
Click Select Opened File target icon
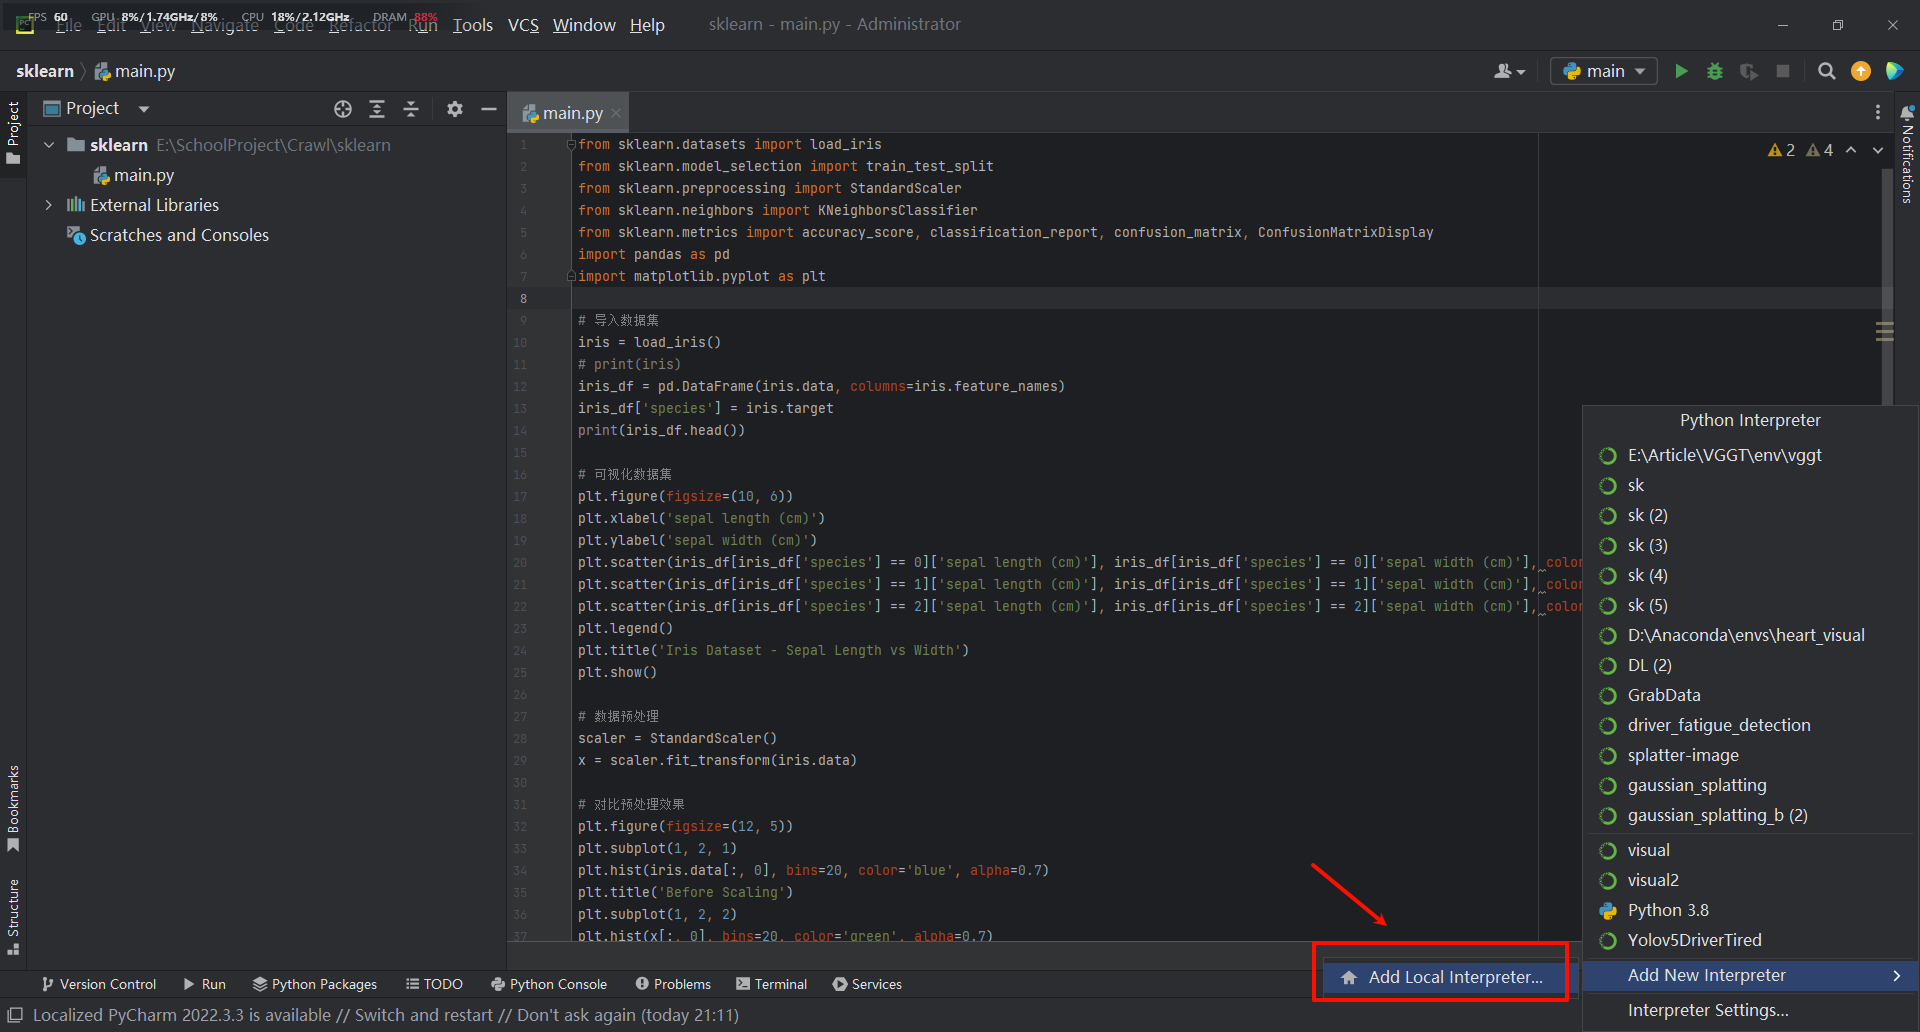[x=343, y=109]
